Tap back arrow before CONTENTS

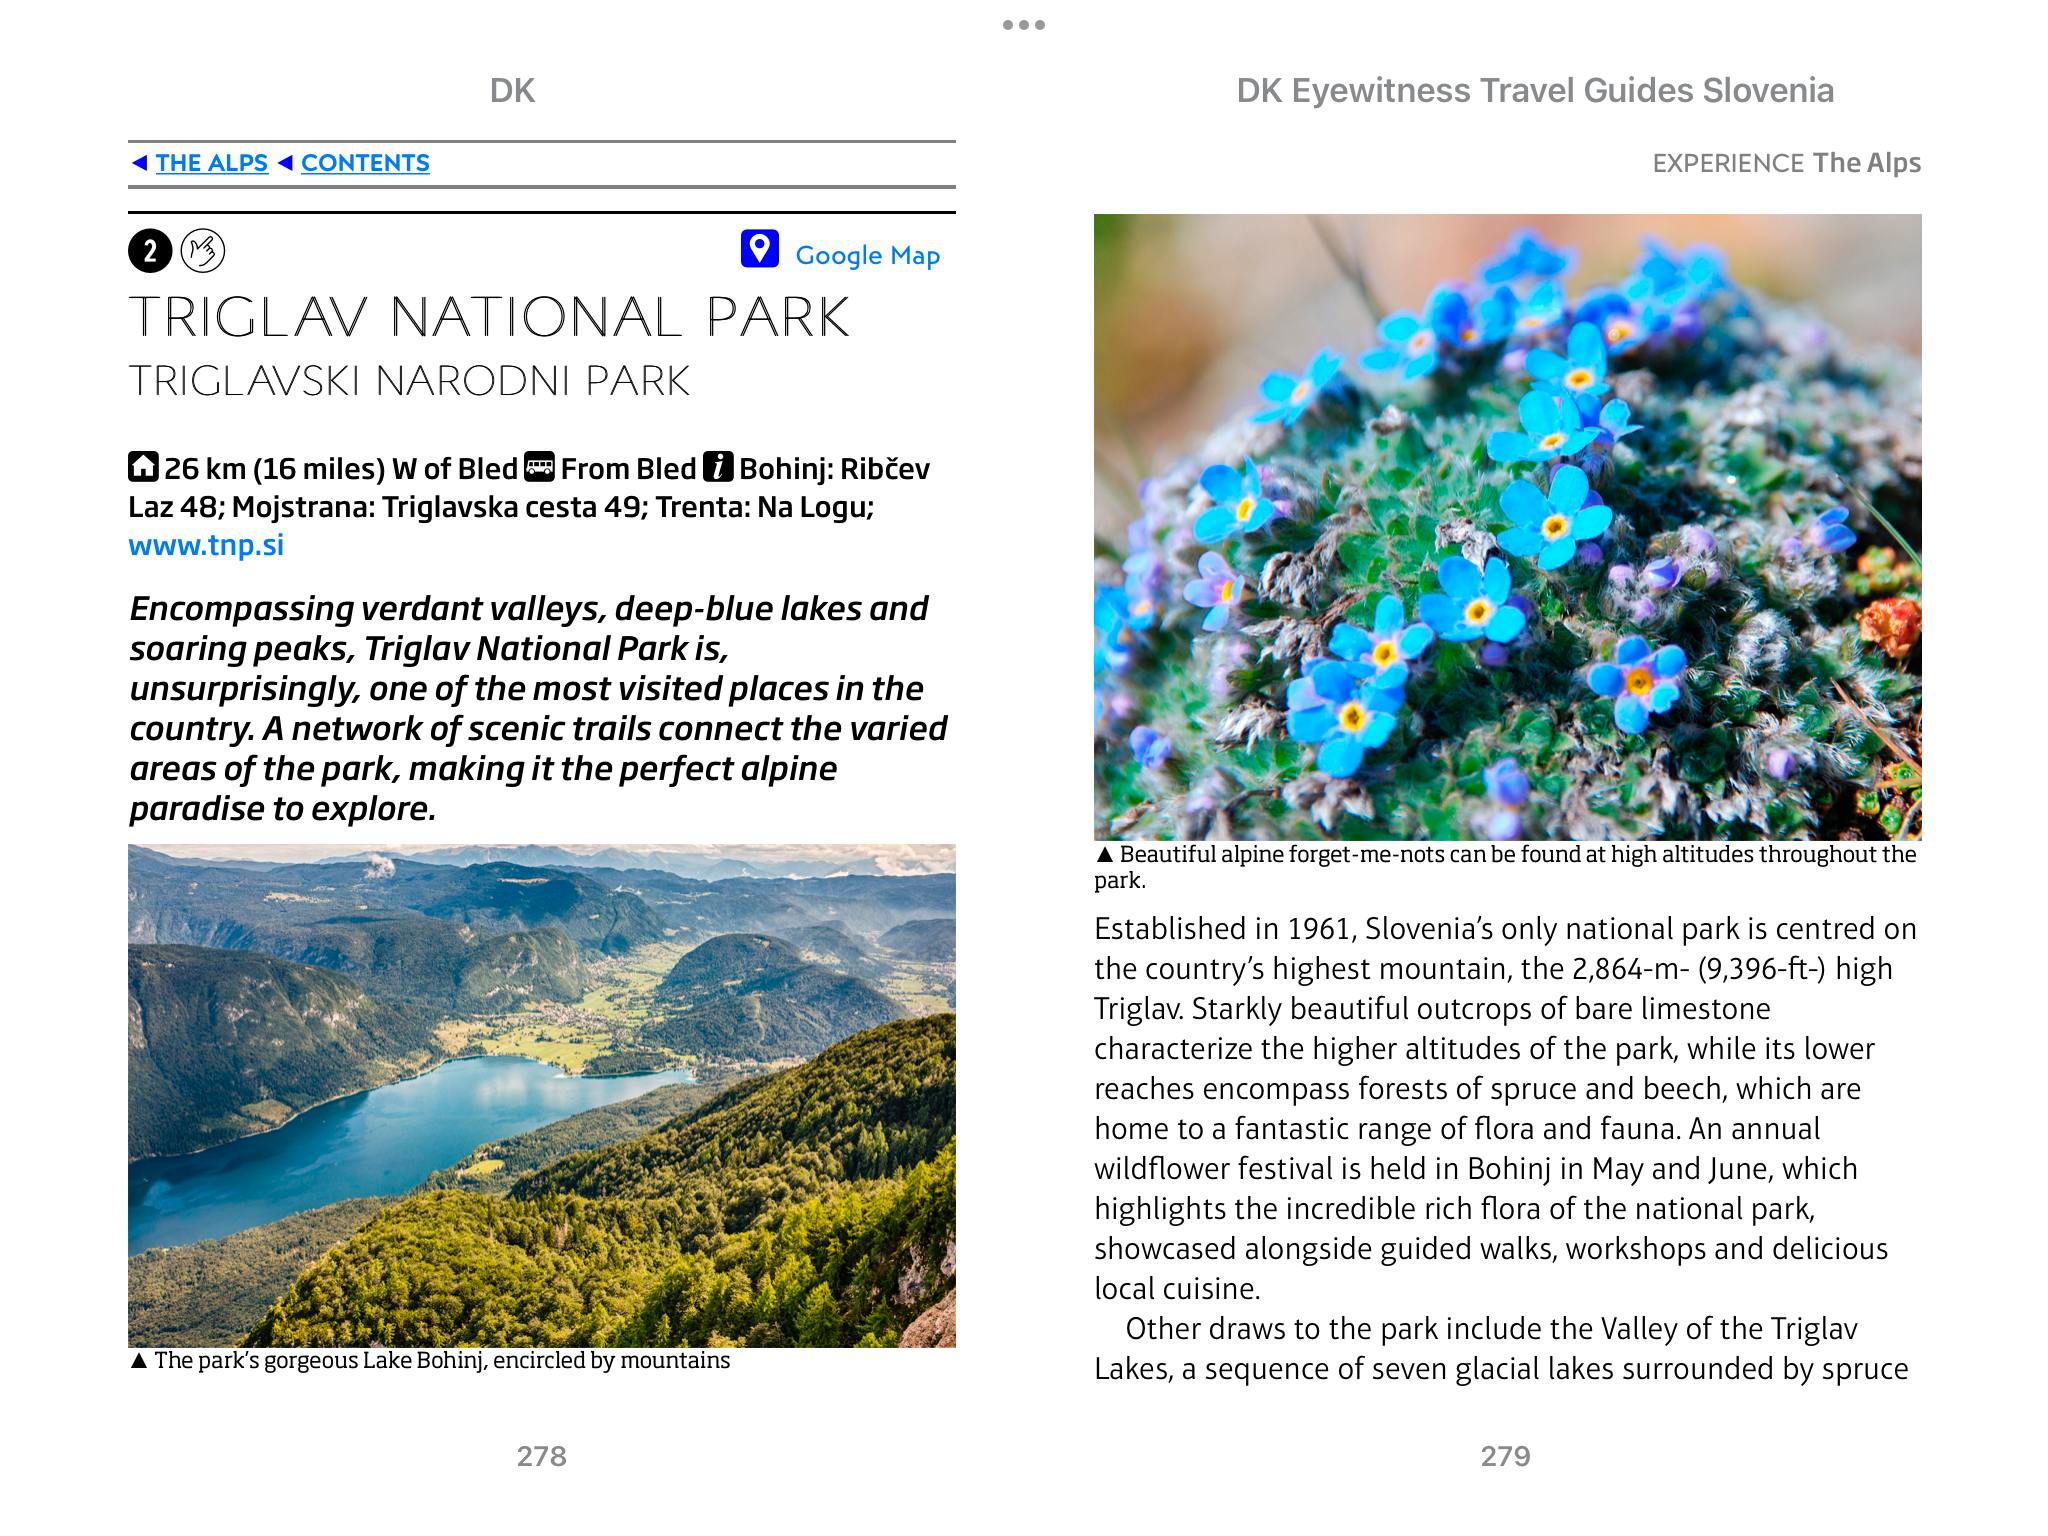click(x=285, y=163)
